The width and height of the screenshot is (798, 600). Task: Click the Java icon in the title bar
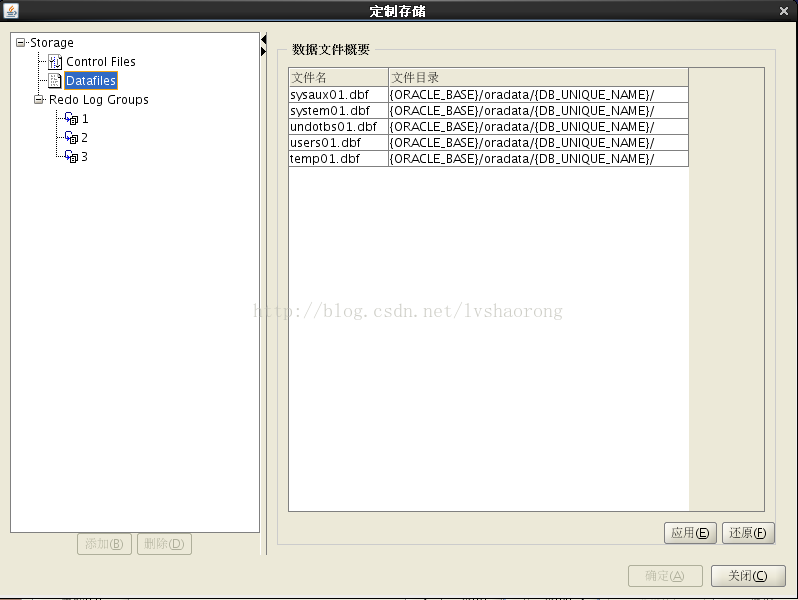pos(11,10)
